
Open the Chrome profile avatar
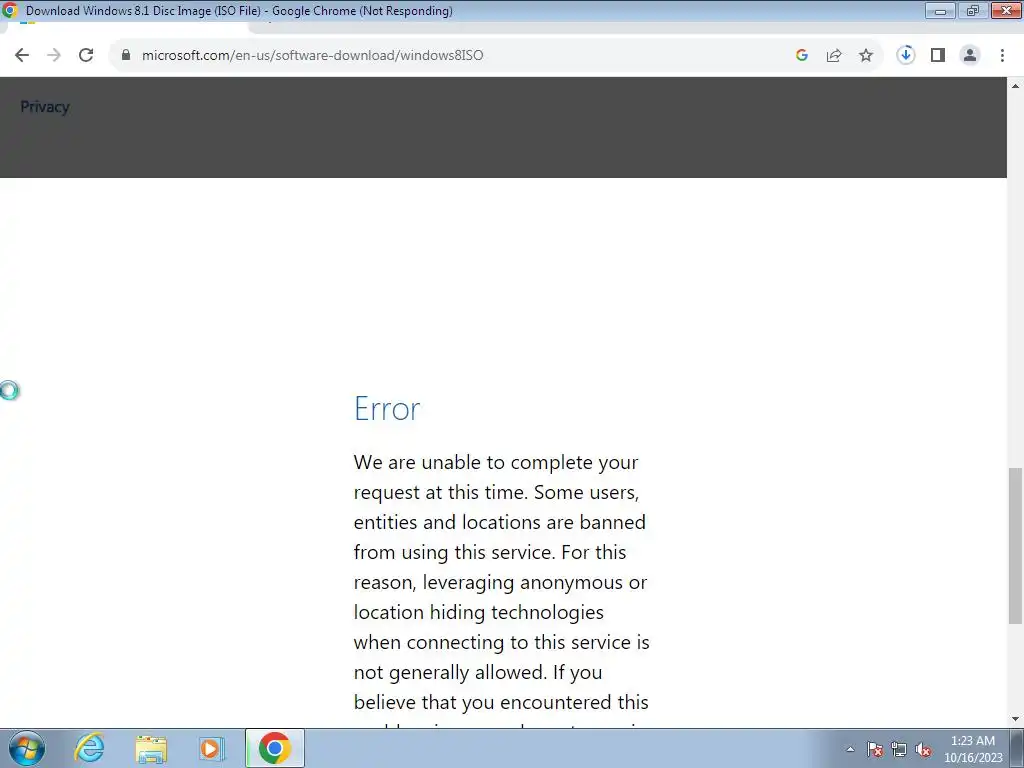[970, 56]
